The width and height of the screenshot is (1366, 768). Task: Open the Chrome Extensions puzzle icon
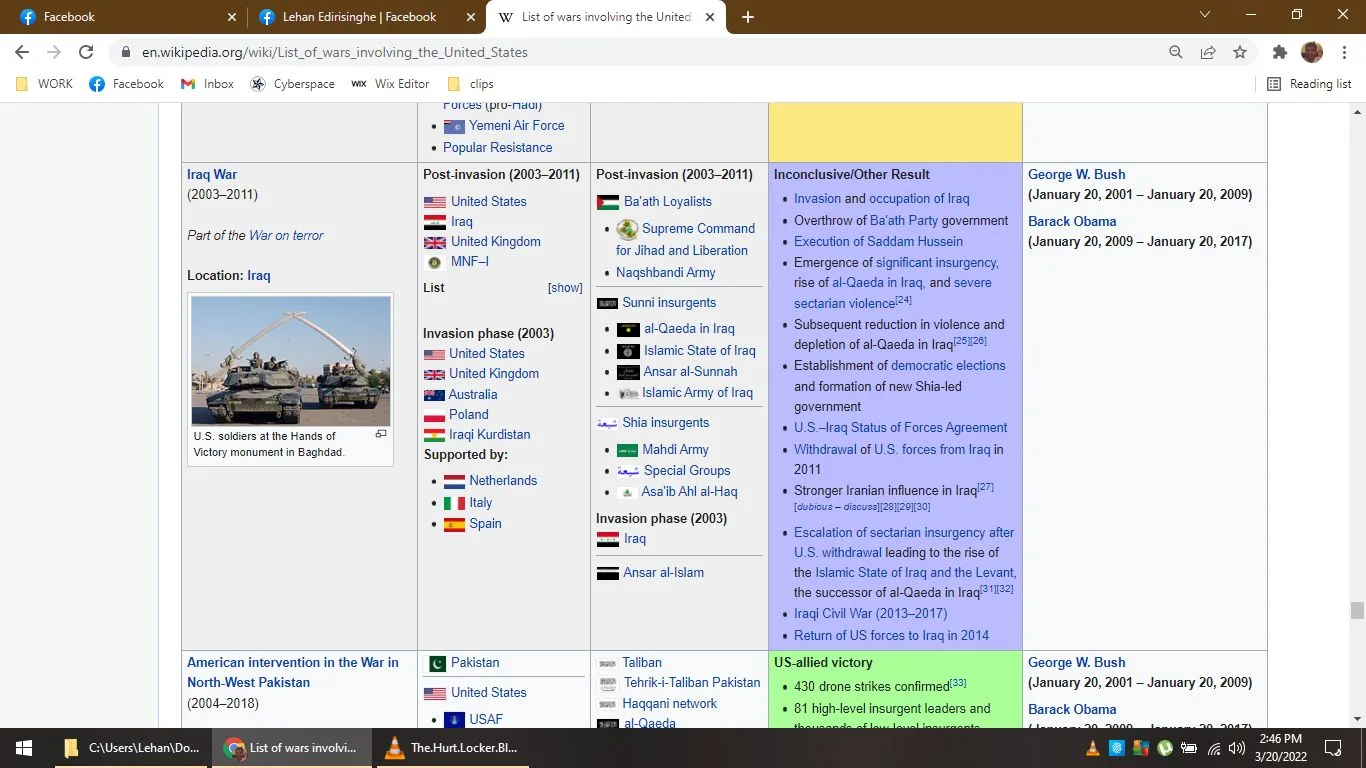coord(1280,52)
